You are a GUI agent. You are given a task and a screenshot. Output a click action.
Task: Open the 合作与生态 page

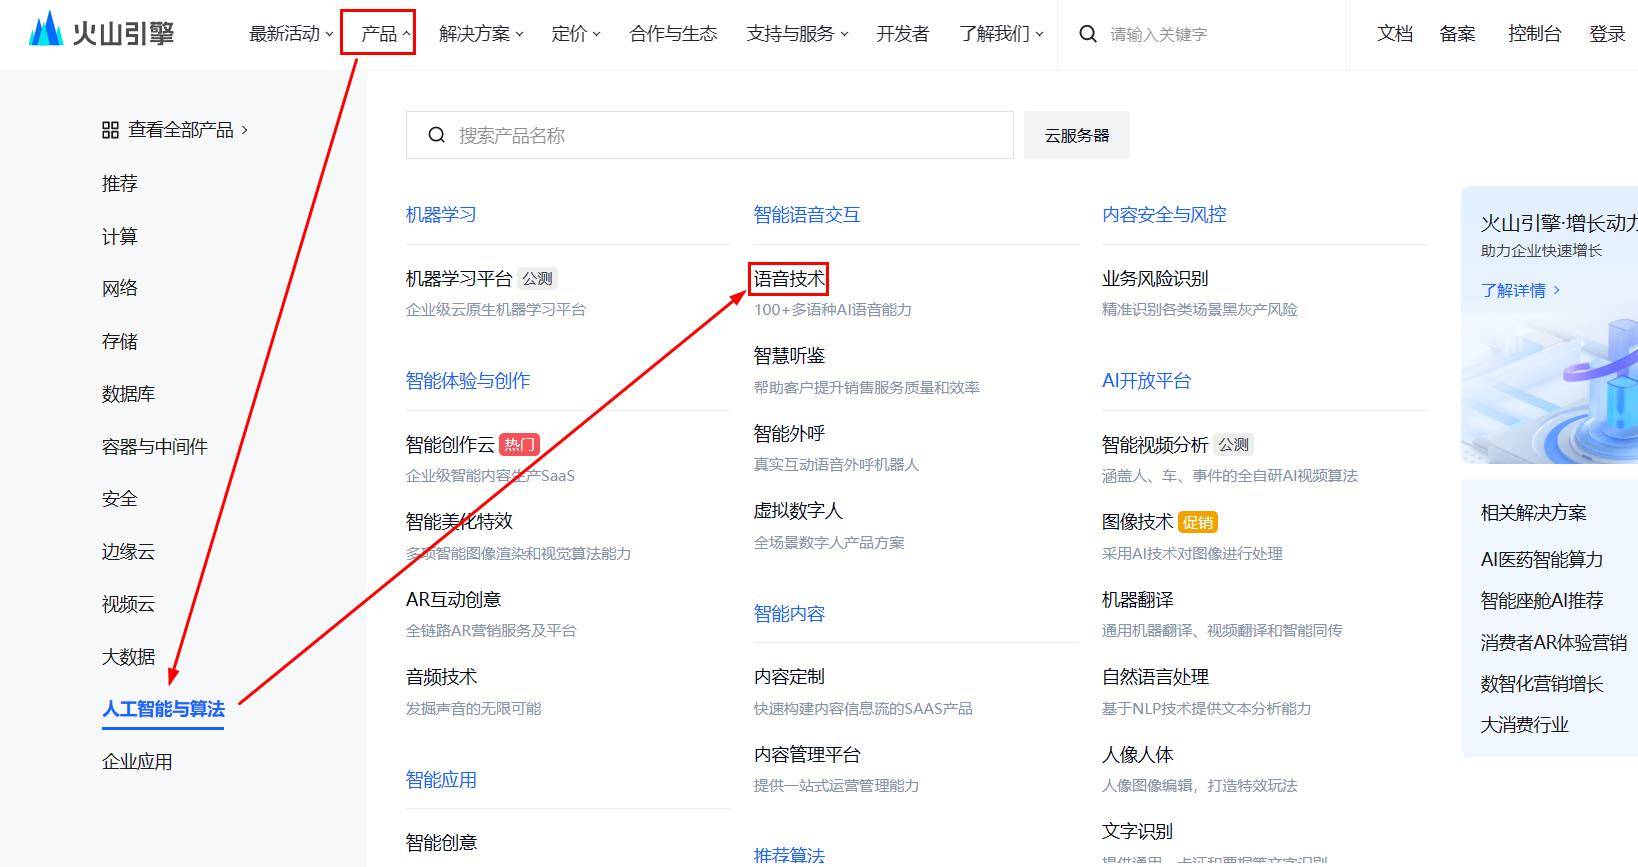[673, 34]
